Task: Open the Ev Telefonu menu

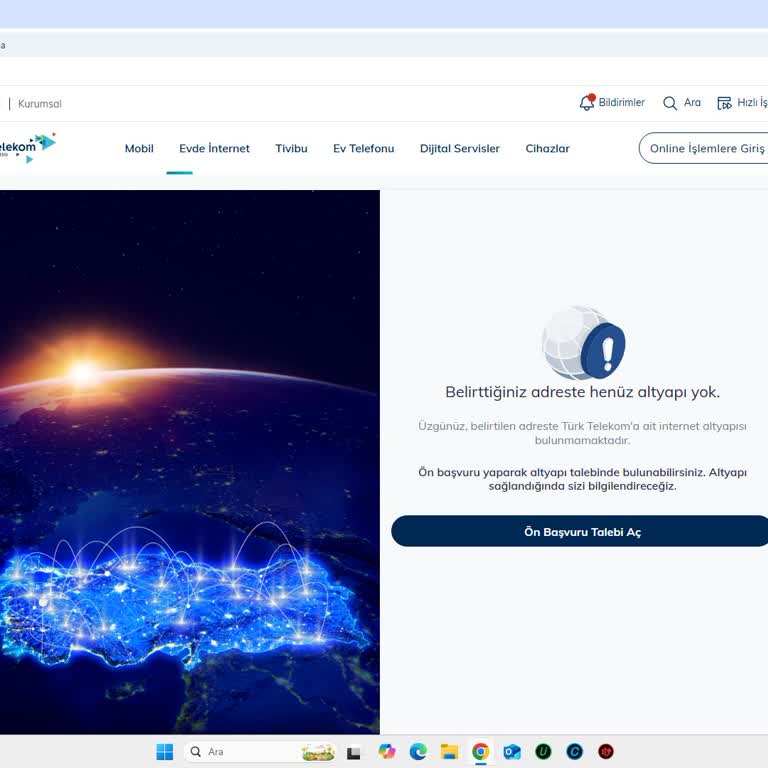Action: click(363, 148)
